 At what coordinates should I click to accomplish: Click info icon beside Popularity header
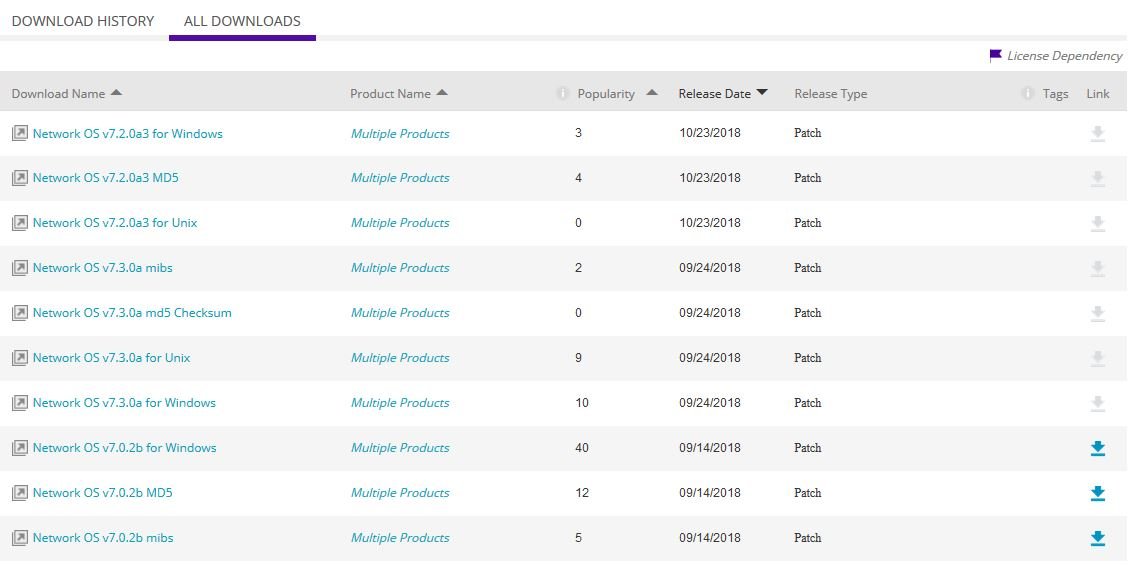point(562,94)
